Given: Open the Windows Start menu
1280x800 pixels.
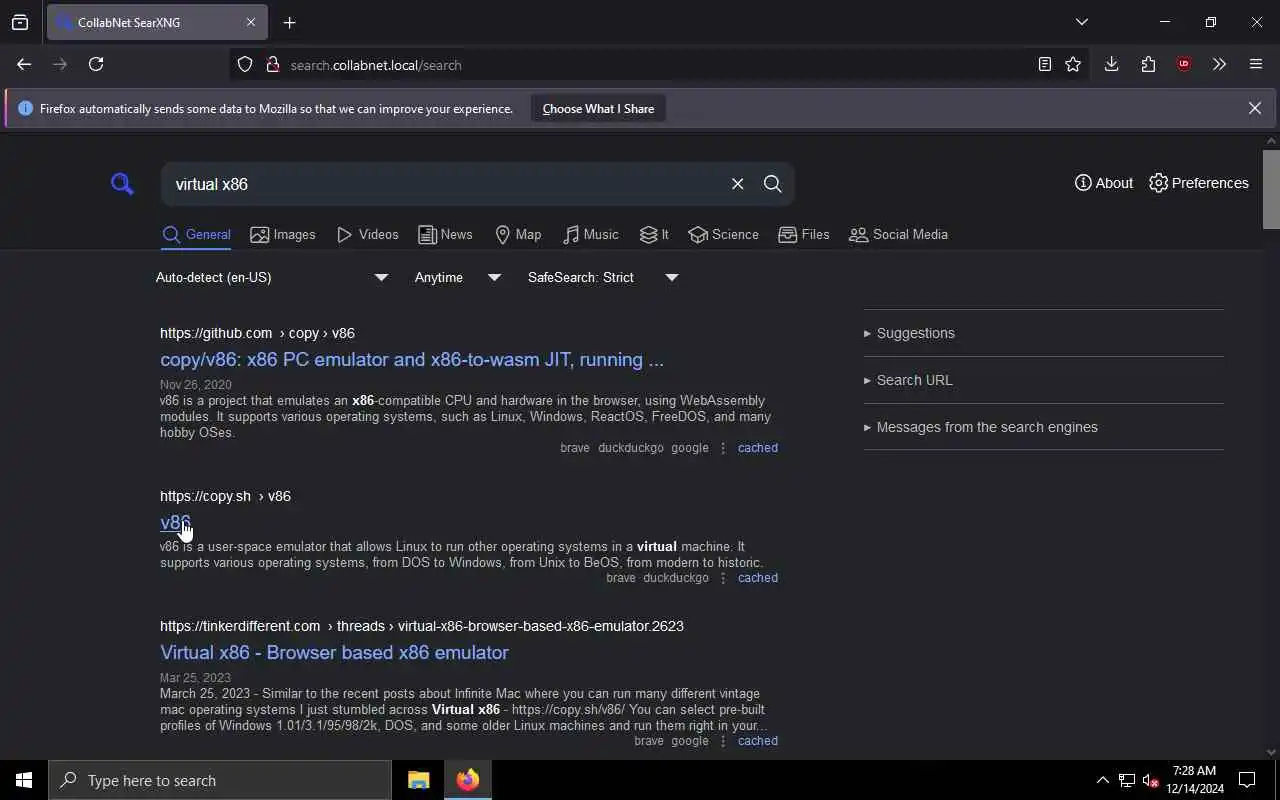Looking at the screenshot, I should coord(24,780).
